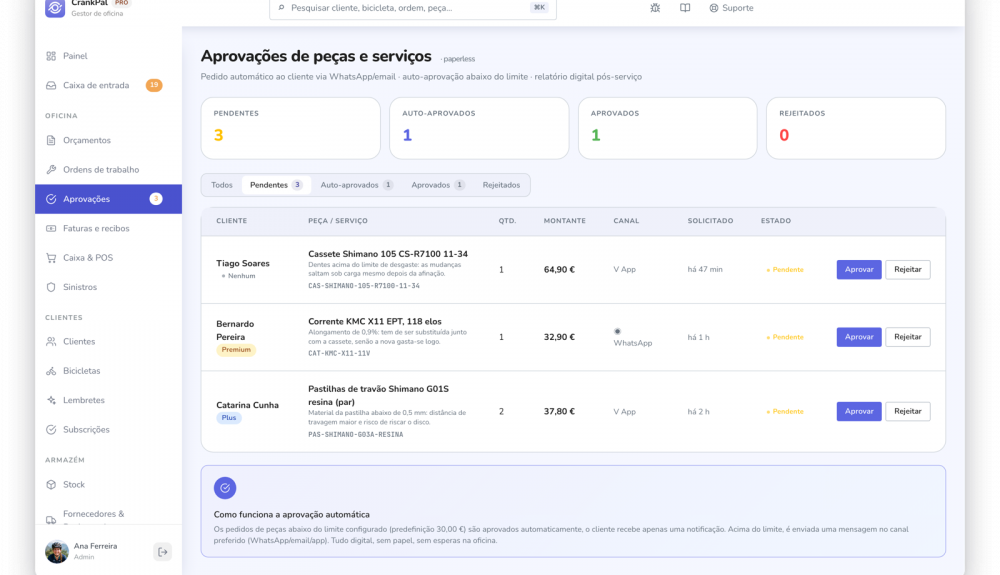This screenshot has height=575, width=1000.
Task: Click the Corrente KMC X11 EPT part name
Action: (x=375, y=321)
